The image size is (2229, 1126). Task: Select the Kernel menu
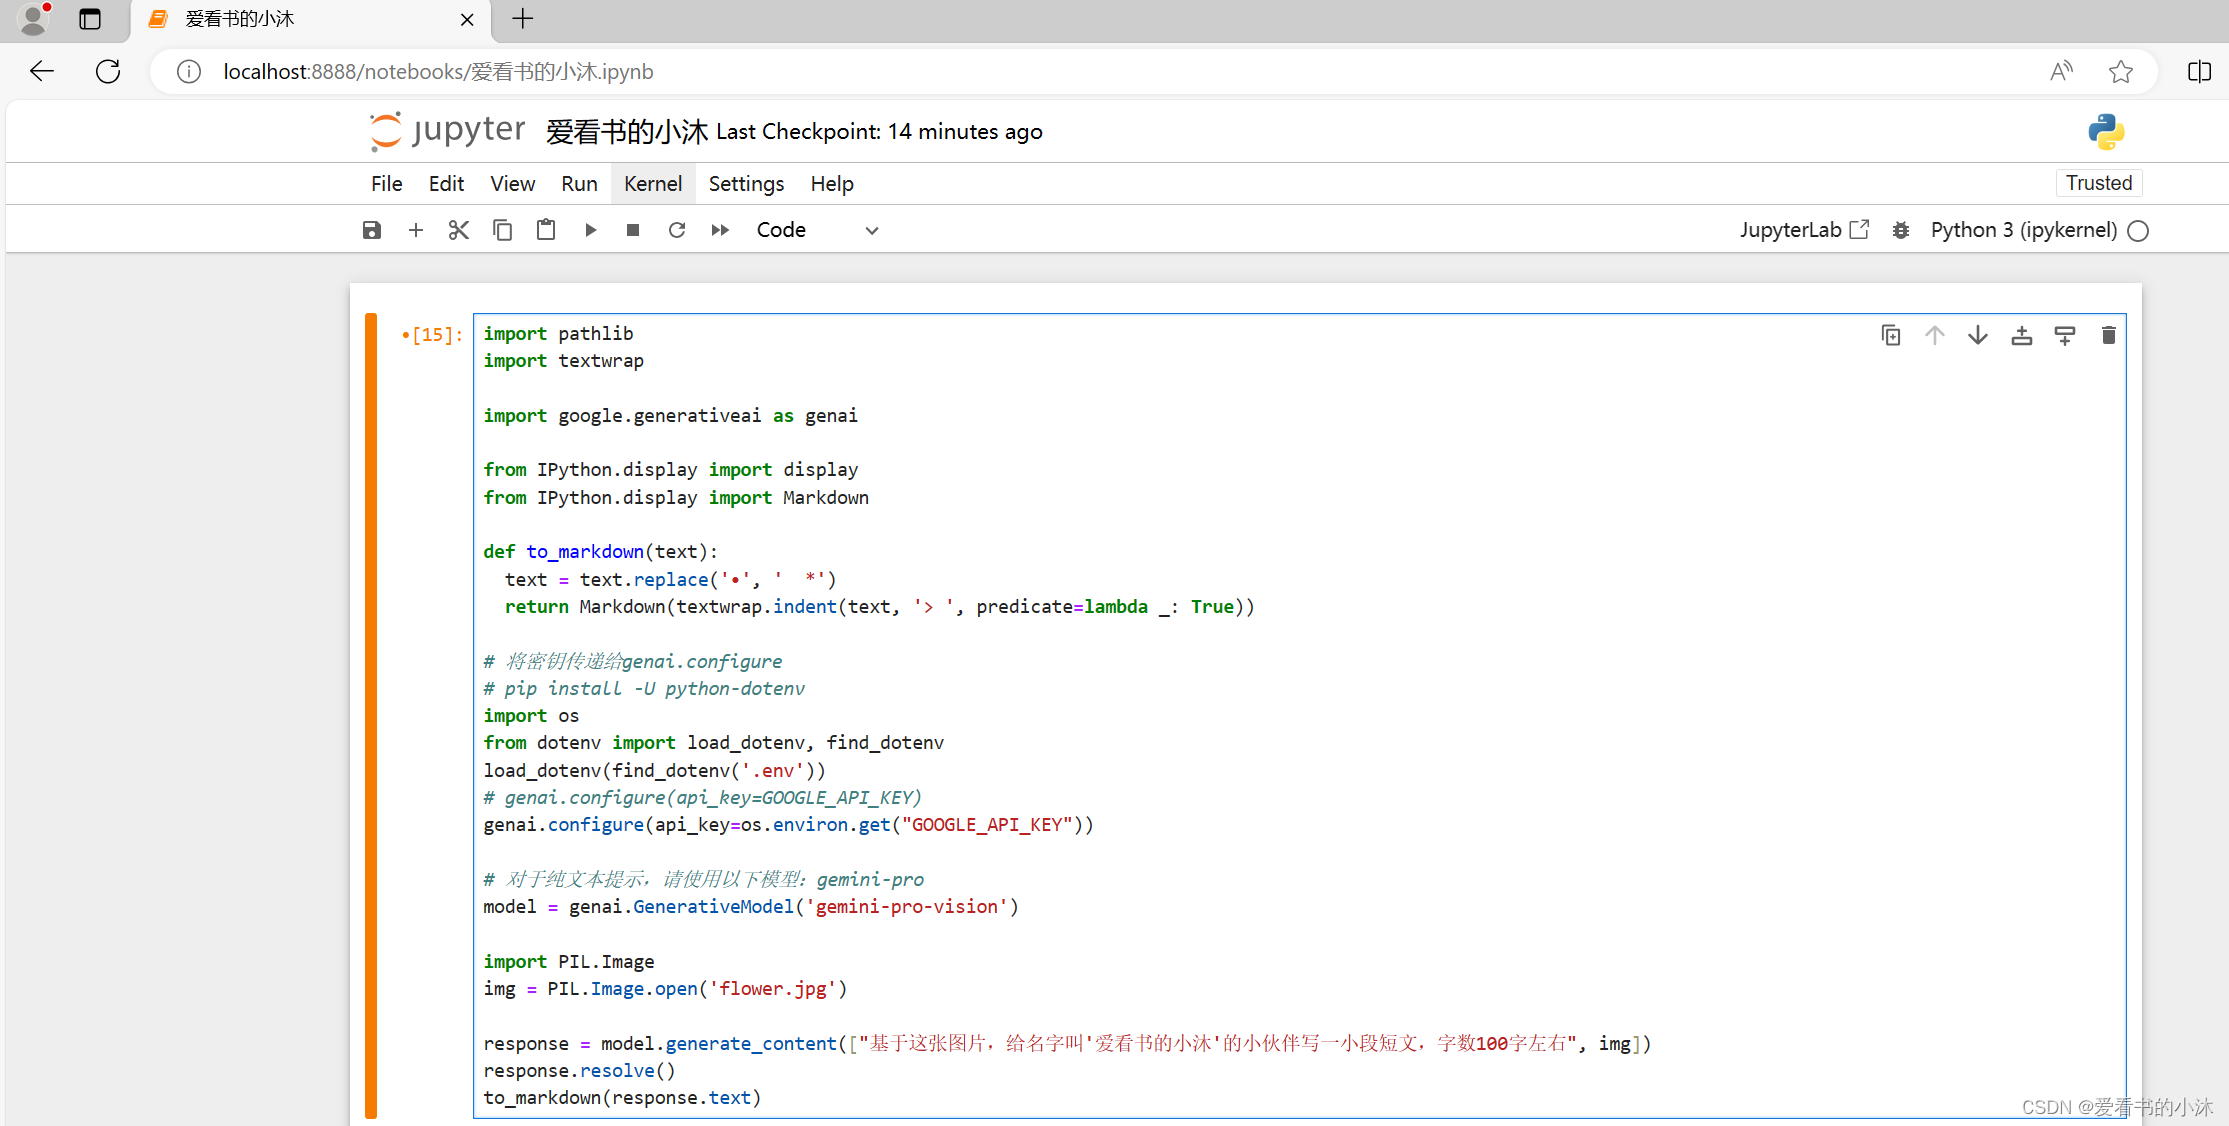(x=653, y=184)
